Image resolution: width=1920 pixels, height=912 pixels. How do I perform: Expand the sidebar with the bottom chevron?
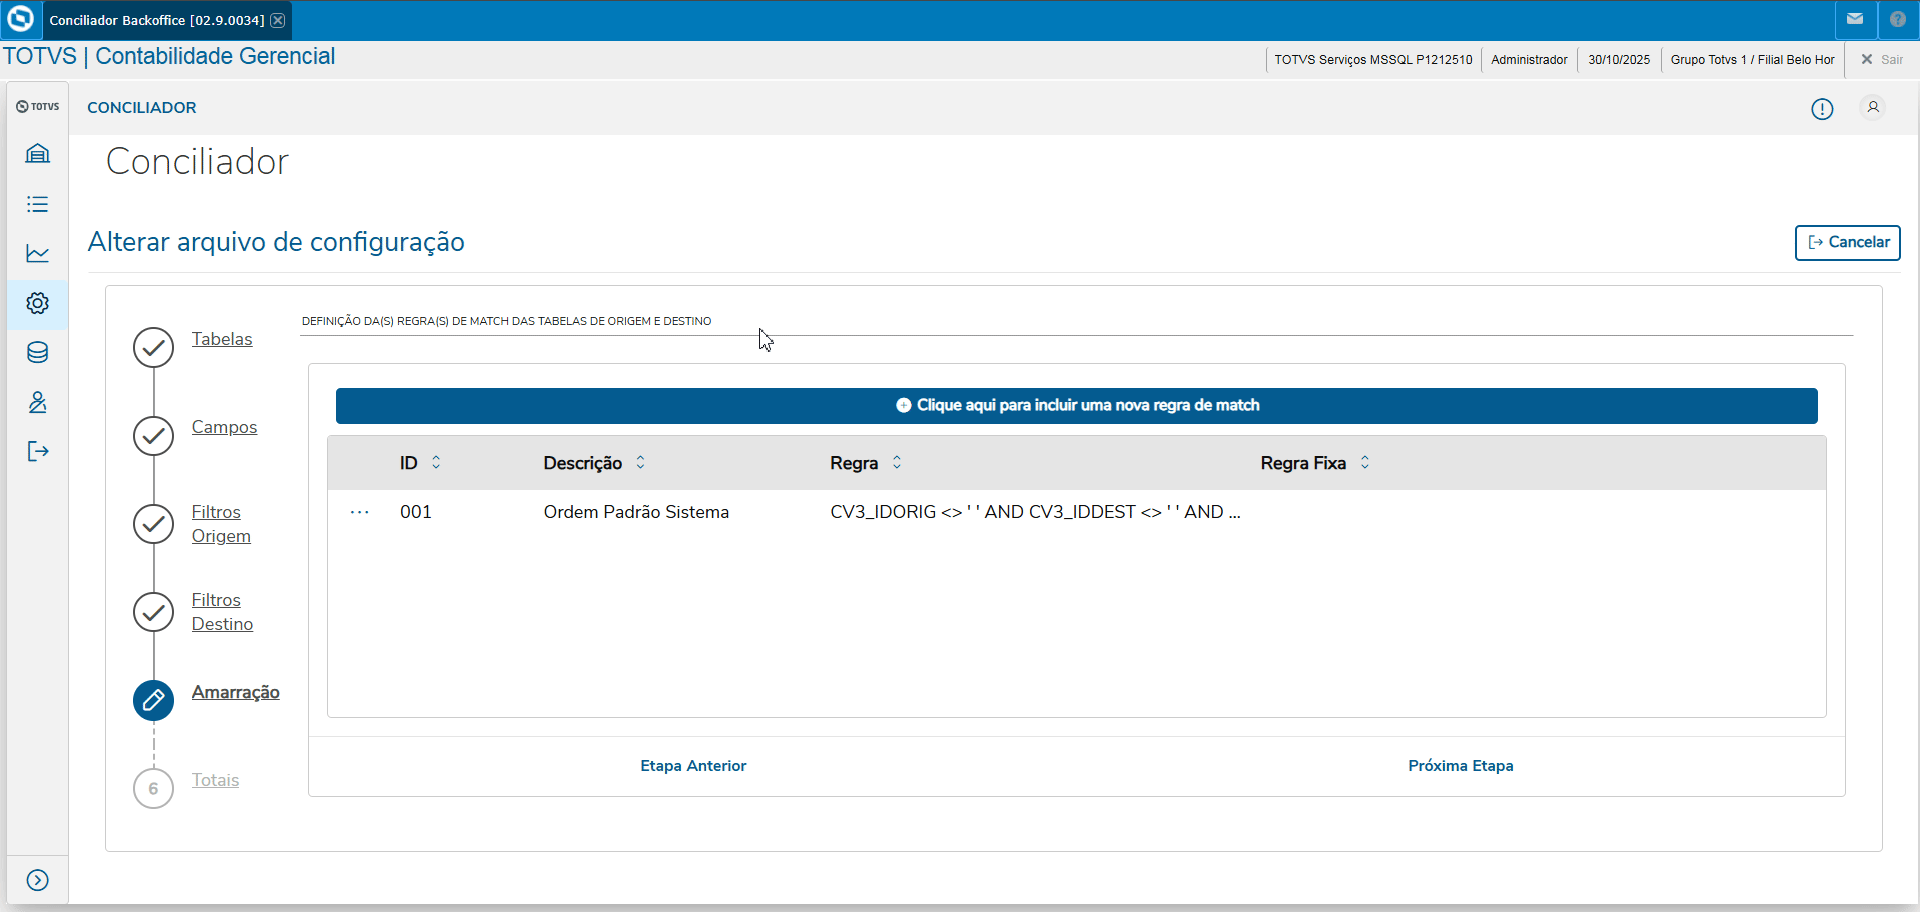[38, 880]
